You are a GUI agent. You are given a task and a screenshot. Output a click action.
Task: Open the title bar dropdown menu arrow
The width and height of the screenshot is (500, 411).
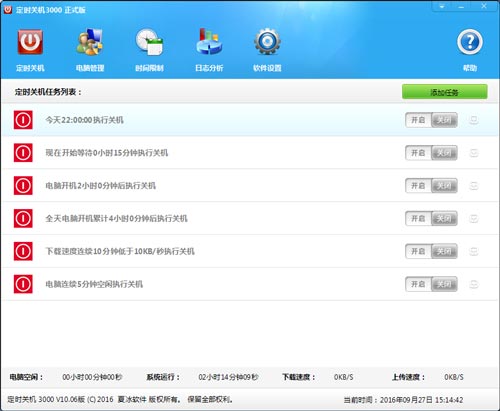(442, 6)
